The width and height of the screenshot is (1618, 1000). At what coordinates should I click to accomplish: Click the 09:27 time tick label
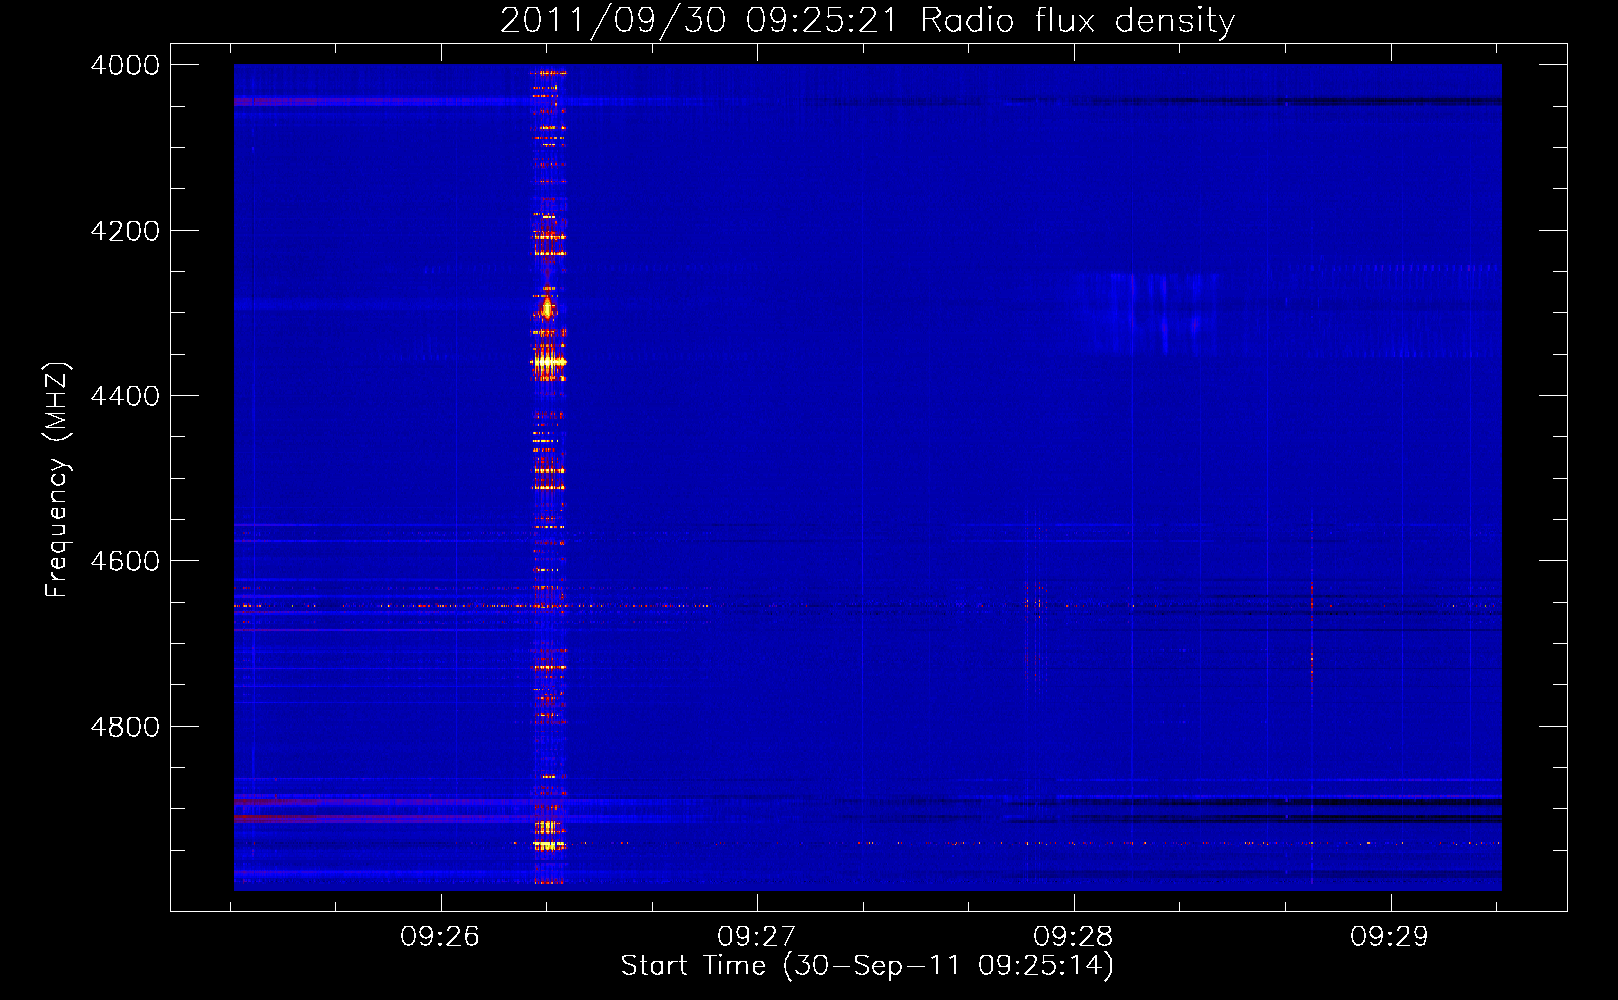[x=757, y=936]
